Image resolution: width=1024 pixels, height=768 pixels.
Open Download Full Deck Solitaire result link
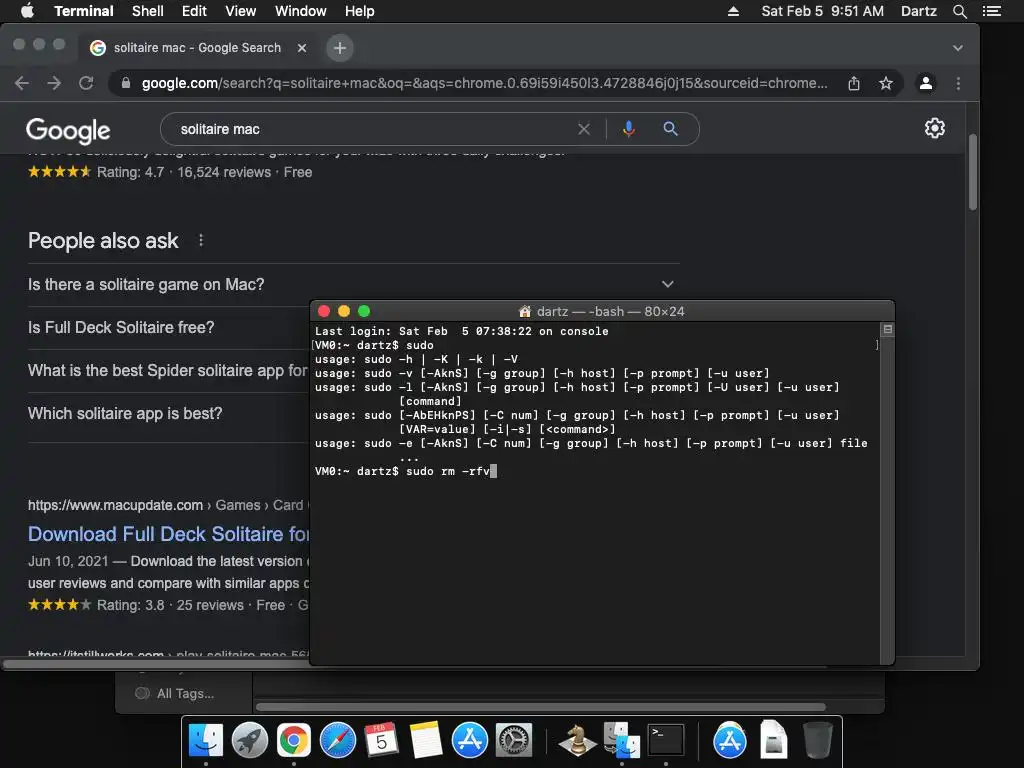(x=168, y=534)
